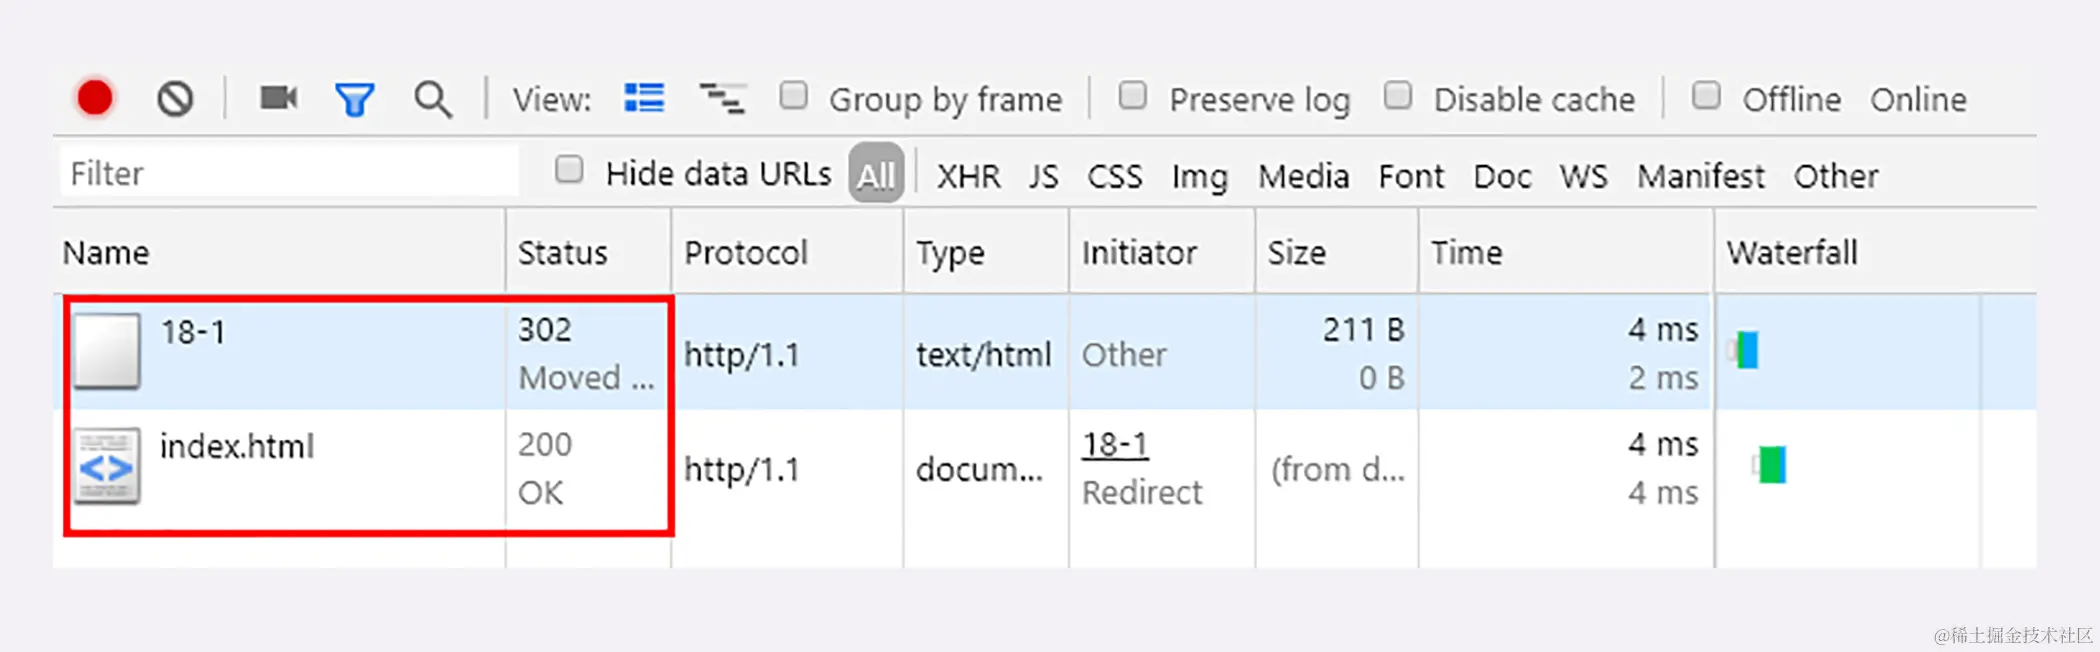The image size is (2100, 652).
Task: Sort requests by Status column header
Action: (563, 252)
